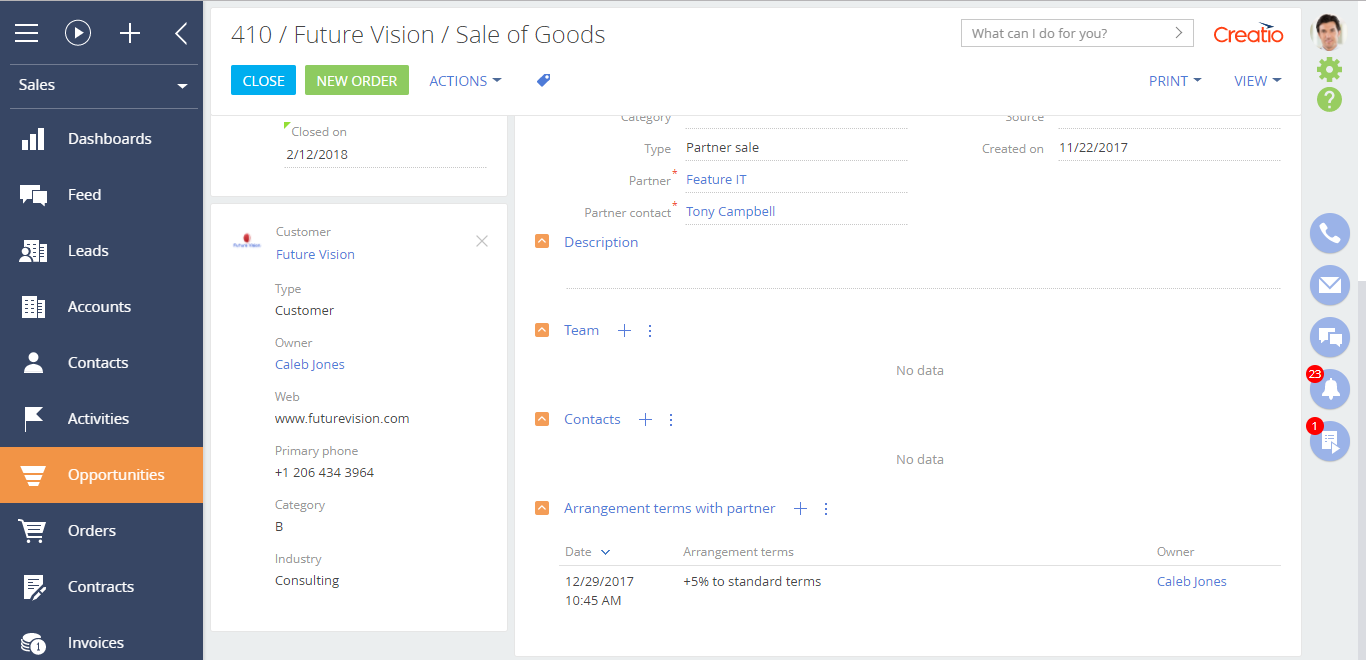Click the Contacts person icon
The image size is (1366, 660).
[x=33, y=363]
